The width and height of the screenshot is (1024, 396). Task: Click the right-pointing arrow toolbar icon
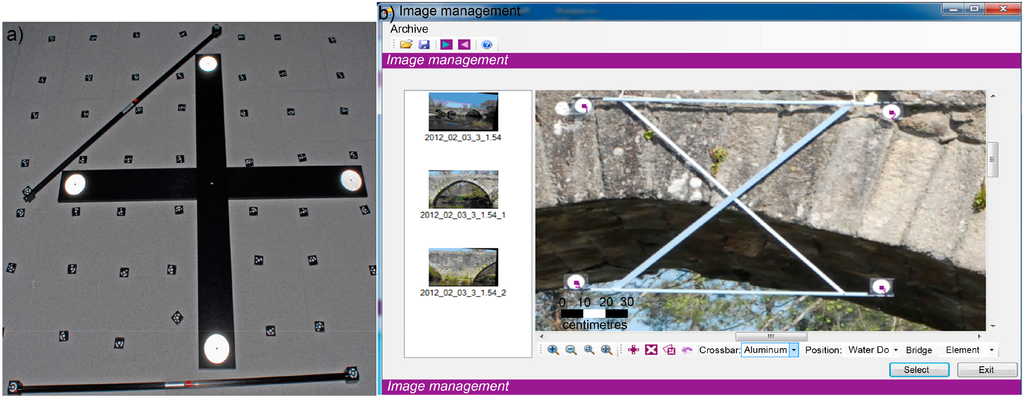446,44
